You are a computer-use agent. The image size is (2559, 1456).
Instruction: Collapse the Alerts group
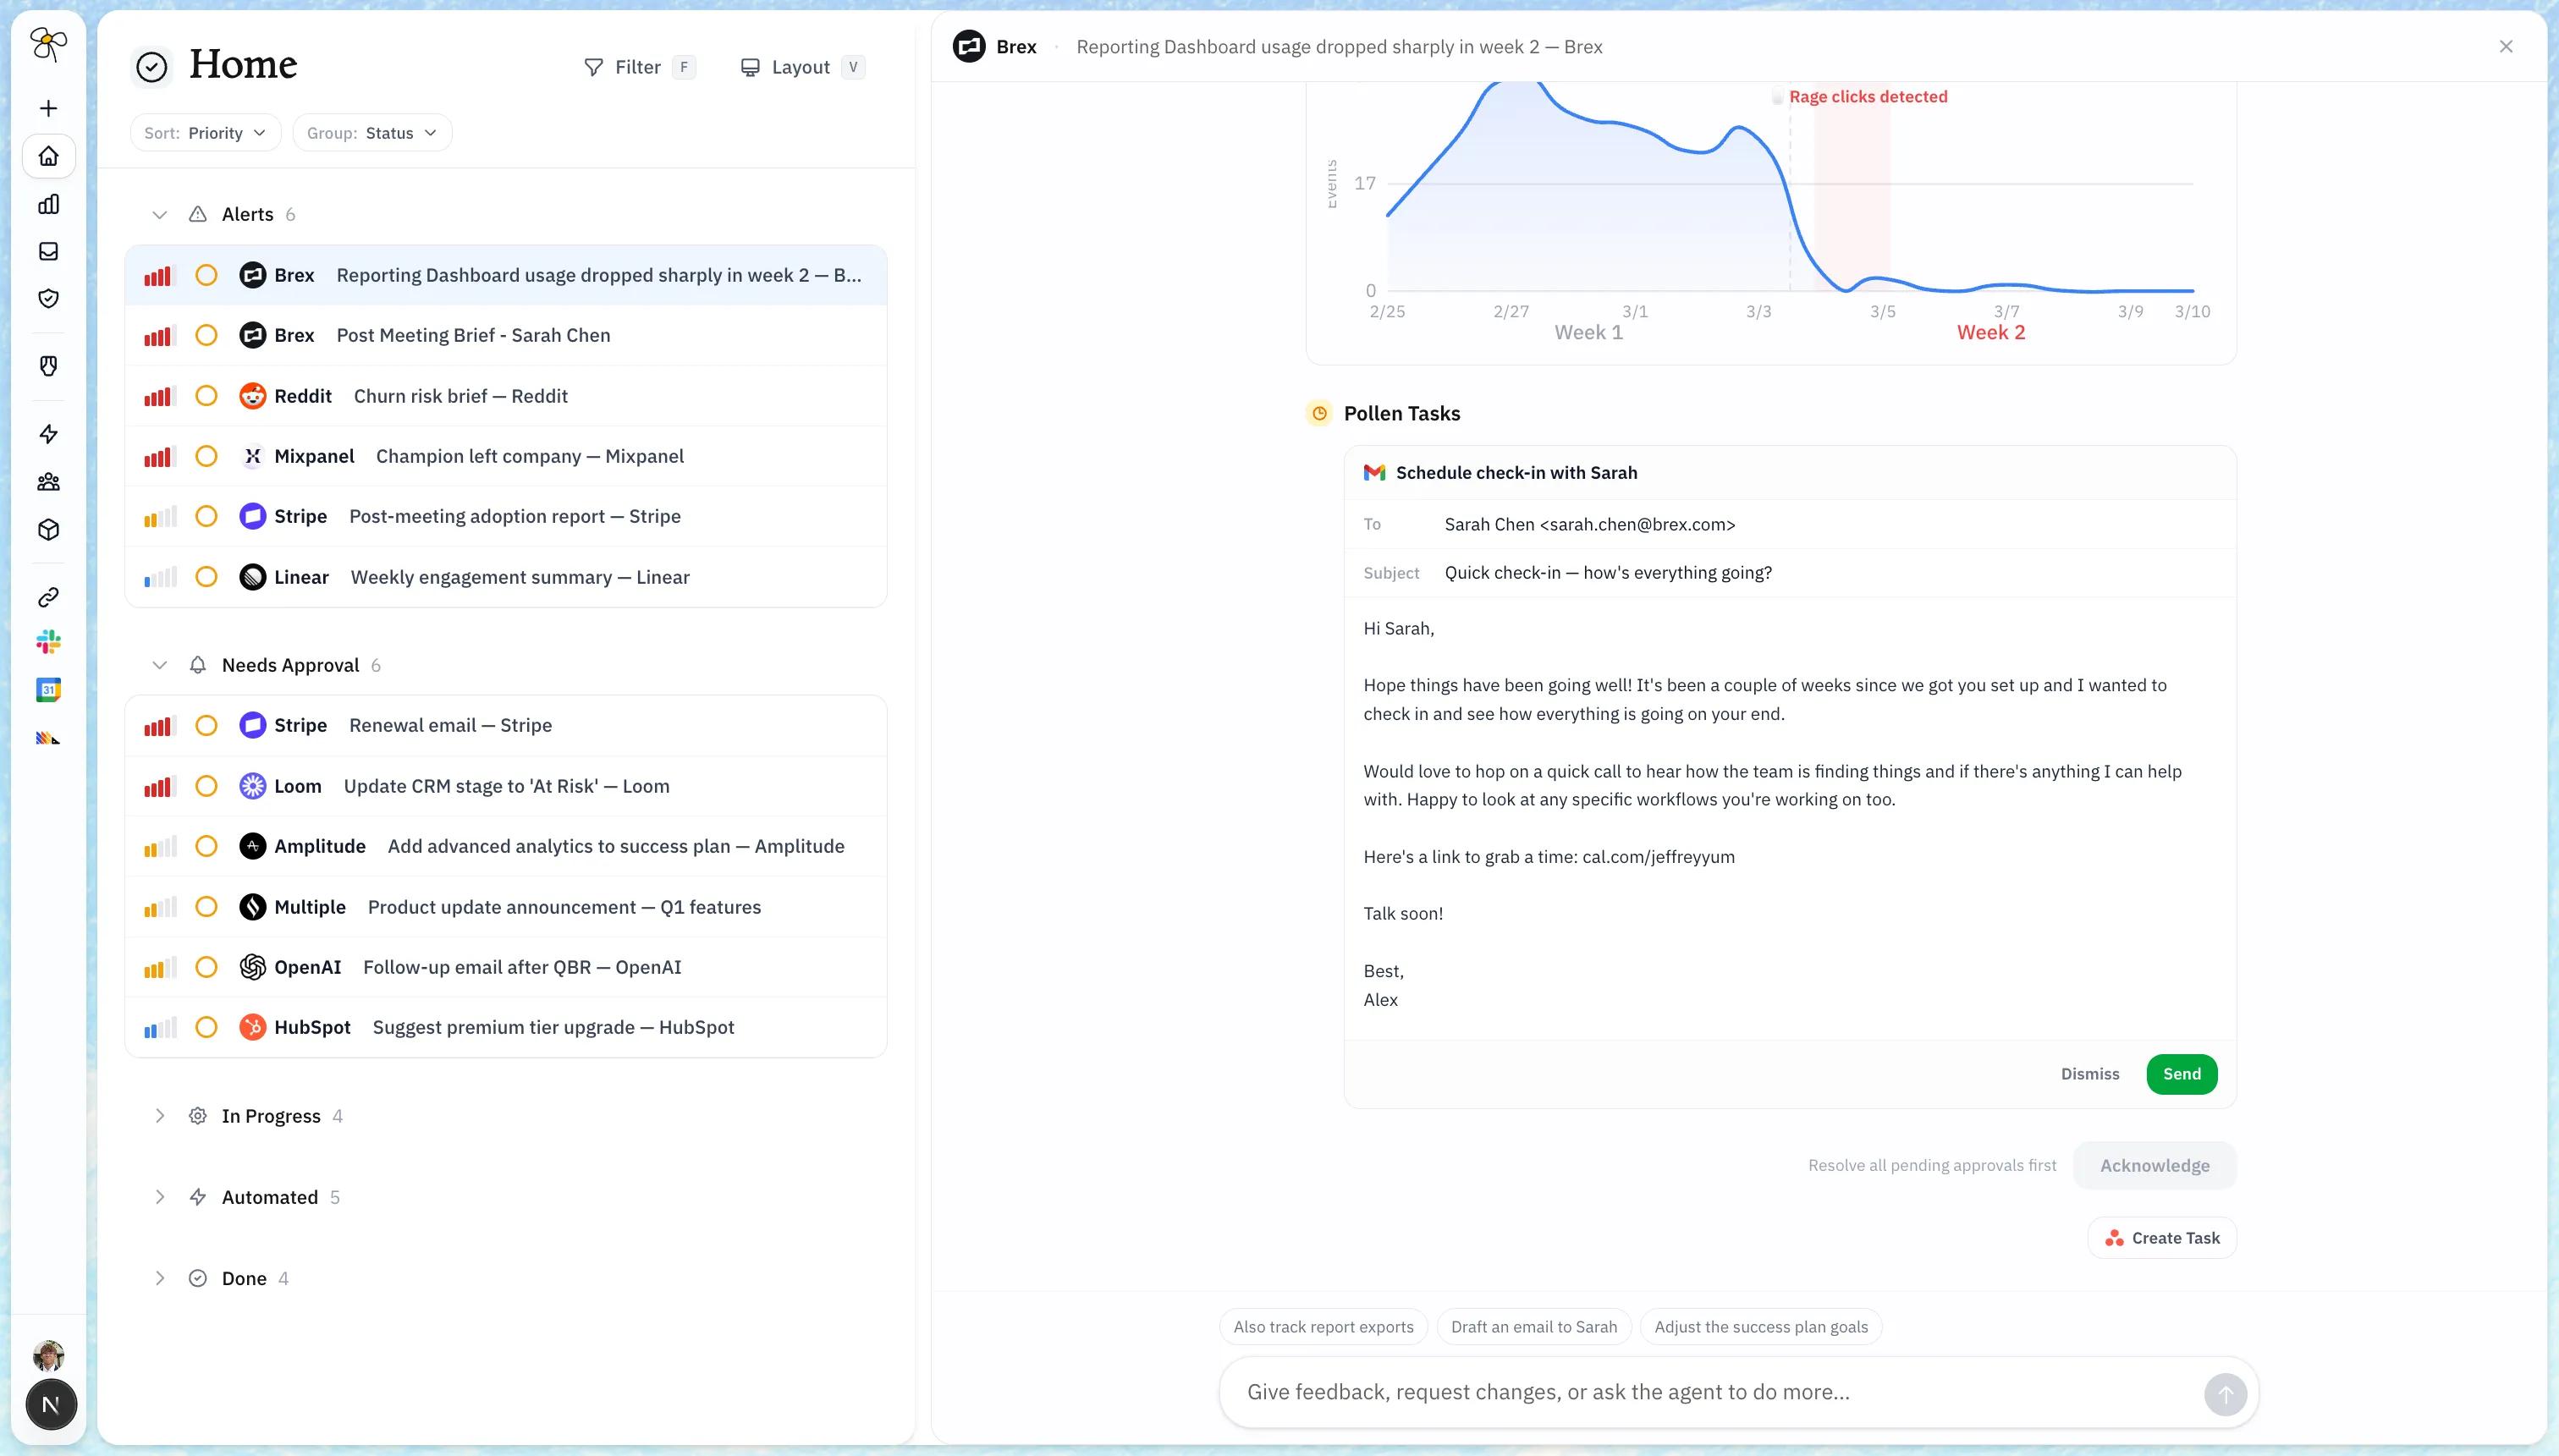pos(159,214)
